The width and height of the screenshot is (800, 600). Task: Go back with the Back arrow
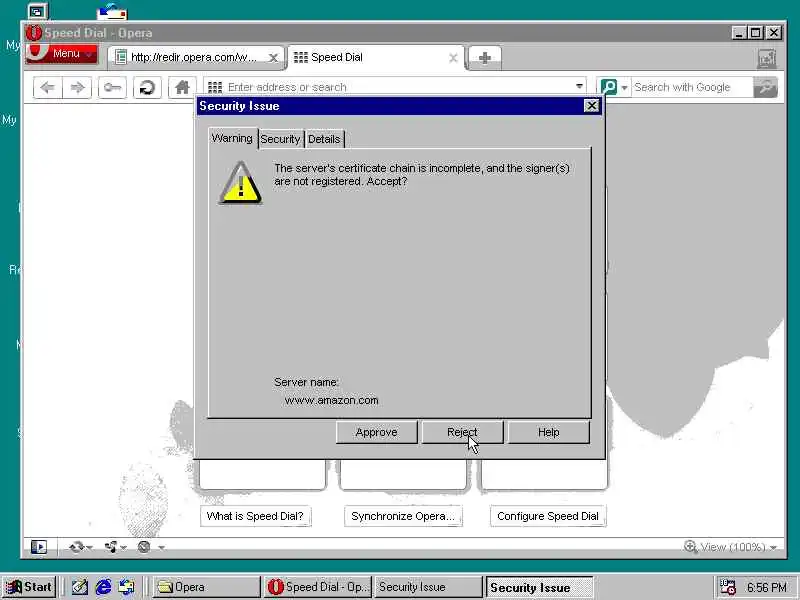point(47,87)
